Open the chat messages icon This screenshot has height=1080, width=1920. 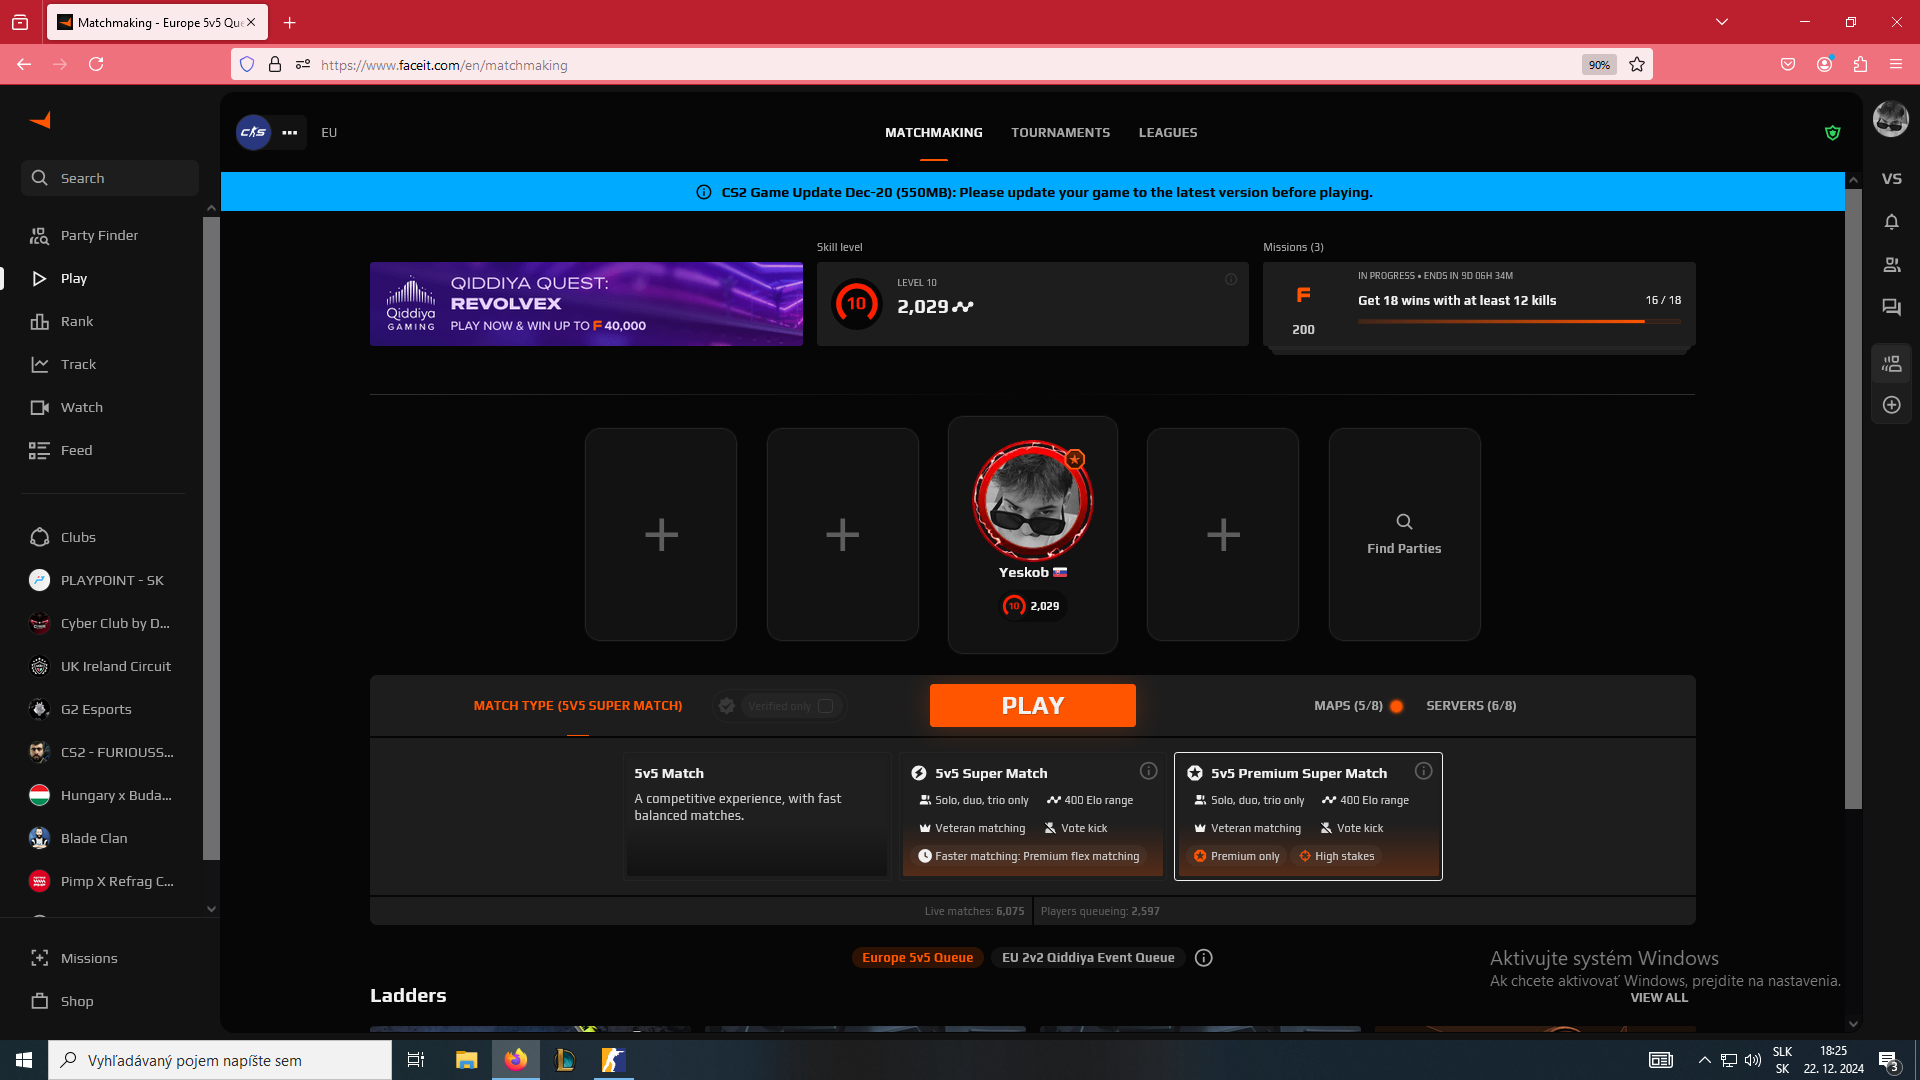(1891, 308)
